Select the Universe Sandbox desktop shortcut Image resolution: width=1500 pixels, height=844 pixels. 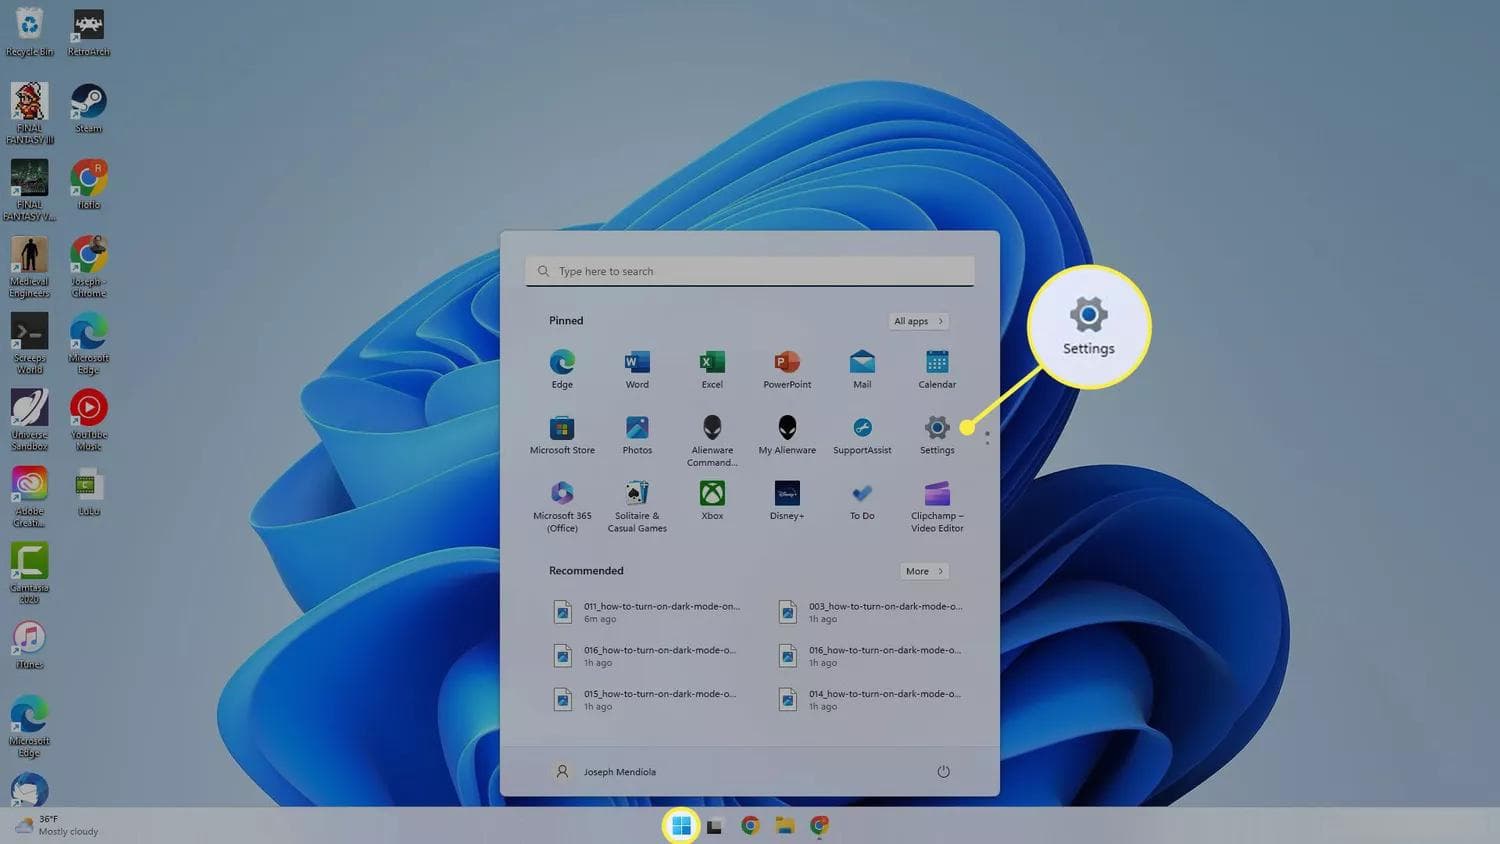[29, 420]
